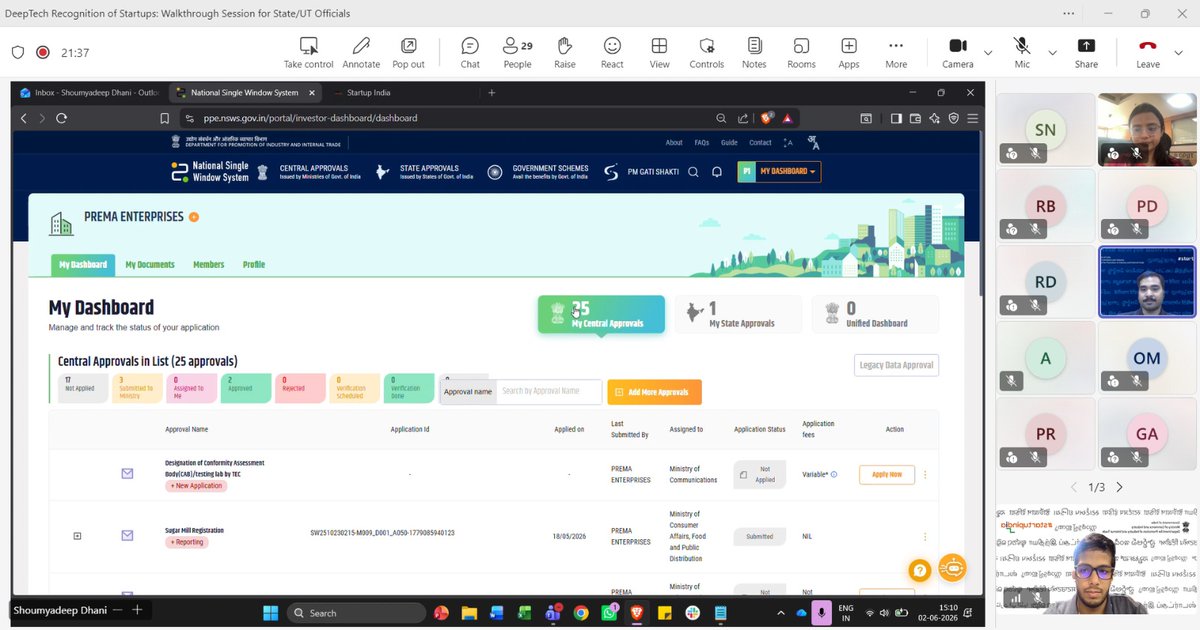Select the Unified Dashboard card
This screenshot has height=630, width=1200.
[875, 315]
